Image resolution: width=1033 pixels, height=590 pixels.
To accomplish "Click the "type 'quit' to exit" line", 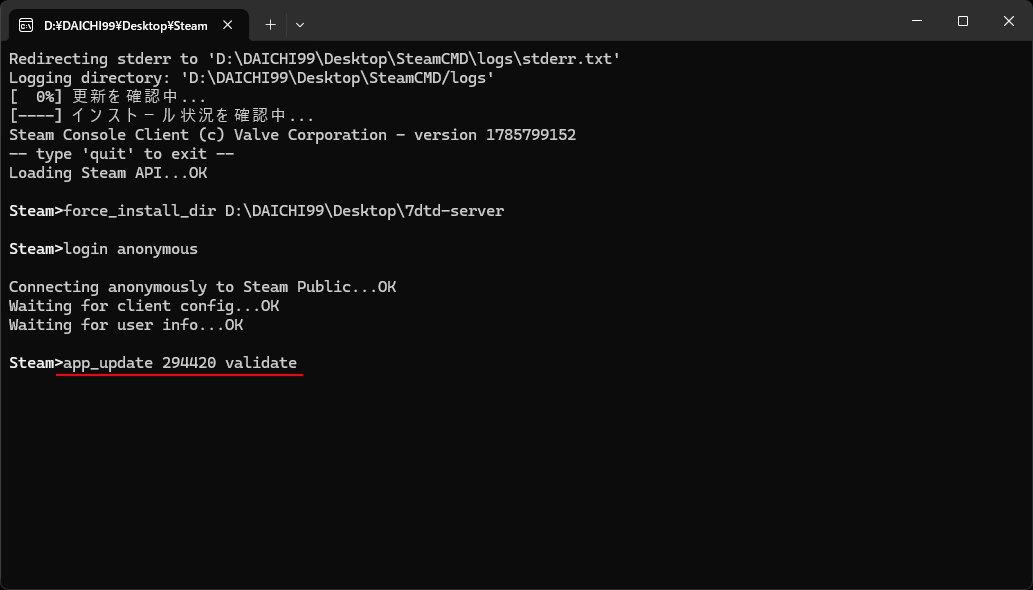I will [121, 154].
